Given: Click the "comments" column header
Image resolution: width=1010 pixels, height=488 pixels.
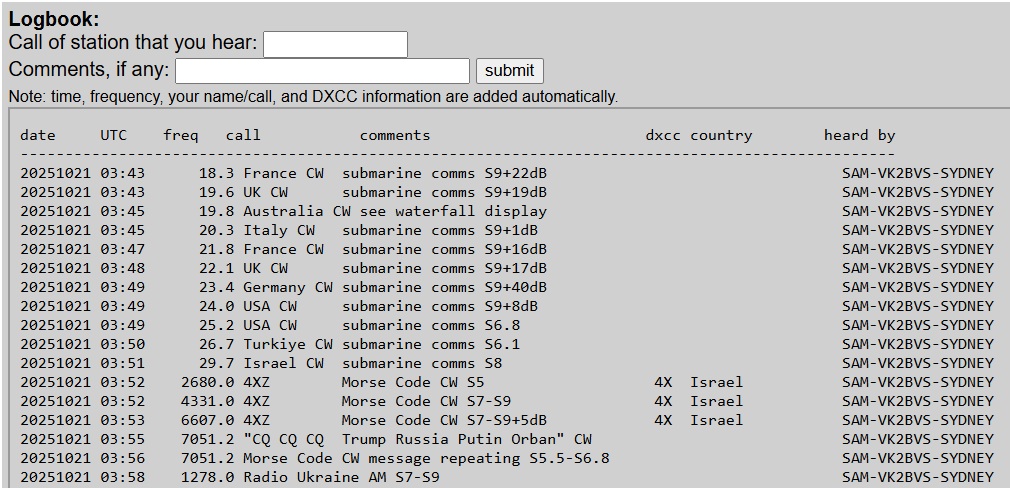Looking at the screenshot, I should coord(395,135).
